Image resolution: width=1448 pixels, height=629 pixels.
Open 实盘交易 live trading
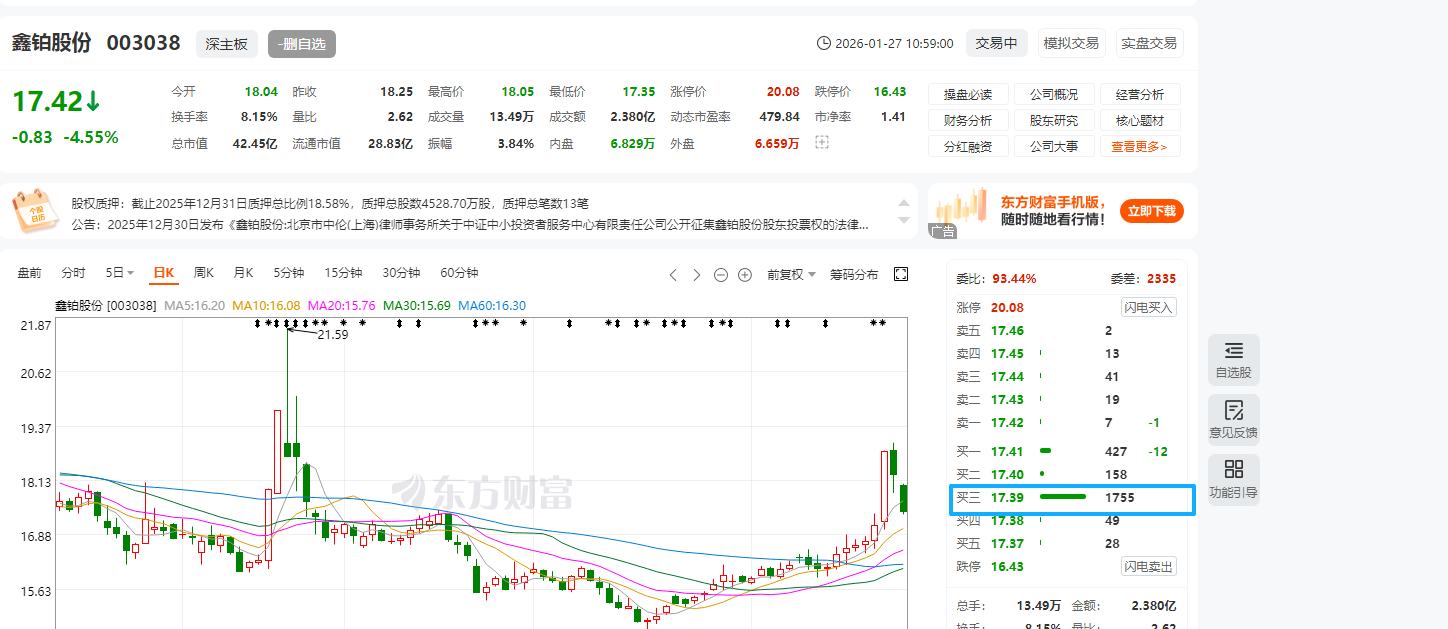(1149, 43)
